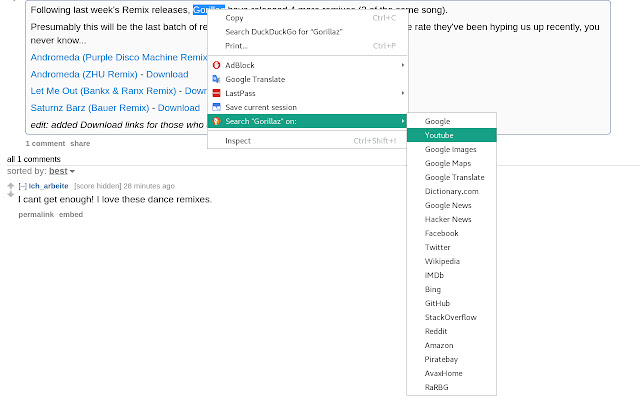Click the LastPass icon in context menu

coord(216,93)
